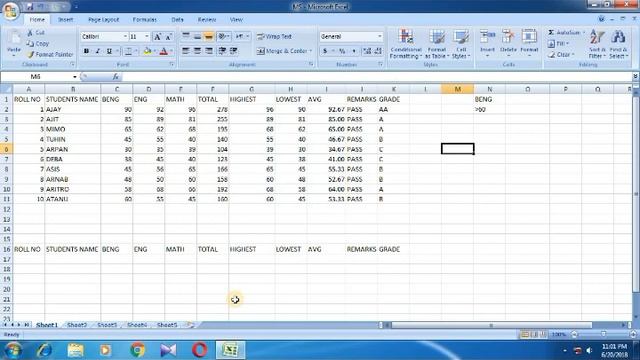Open the View tab
The image size is (640, 360).
(236, 20)
